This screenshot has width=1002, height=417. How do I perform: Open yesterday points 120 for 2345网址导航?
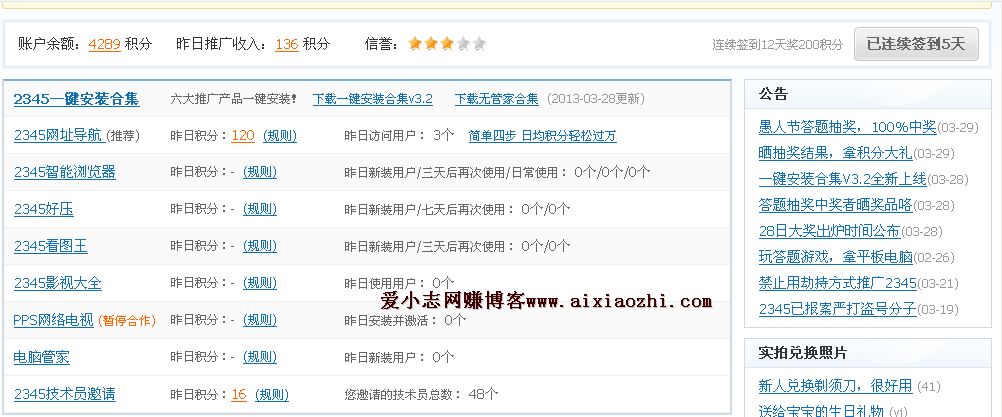click(x=243, y=135)
